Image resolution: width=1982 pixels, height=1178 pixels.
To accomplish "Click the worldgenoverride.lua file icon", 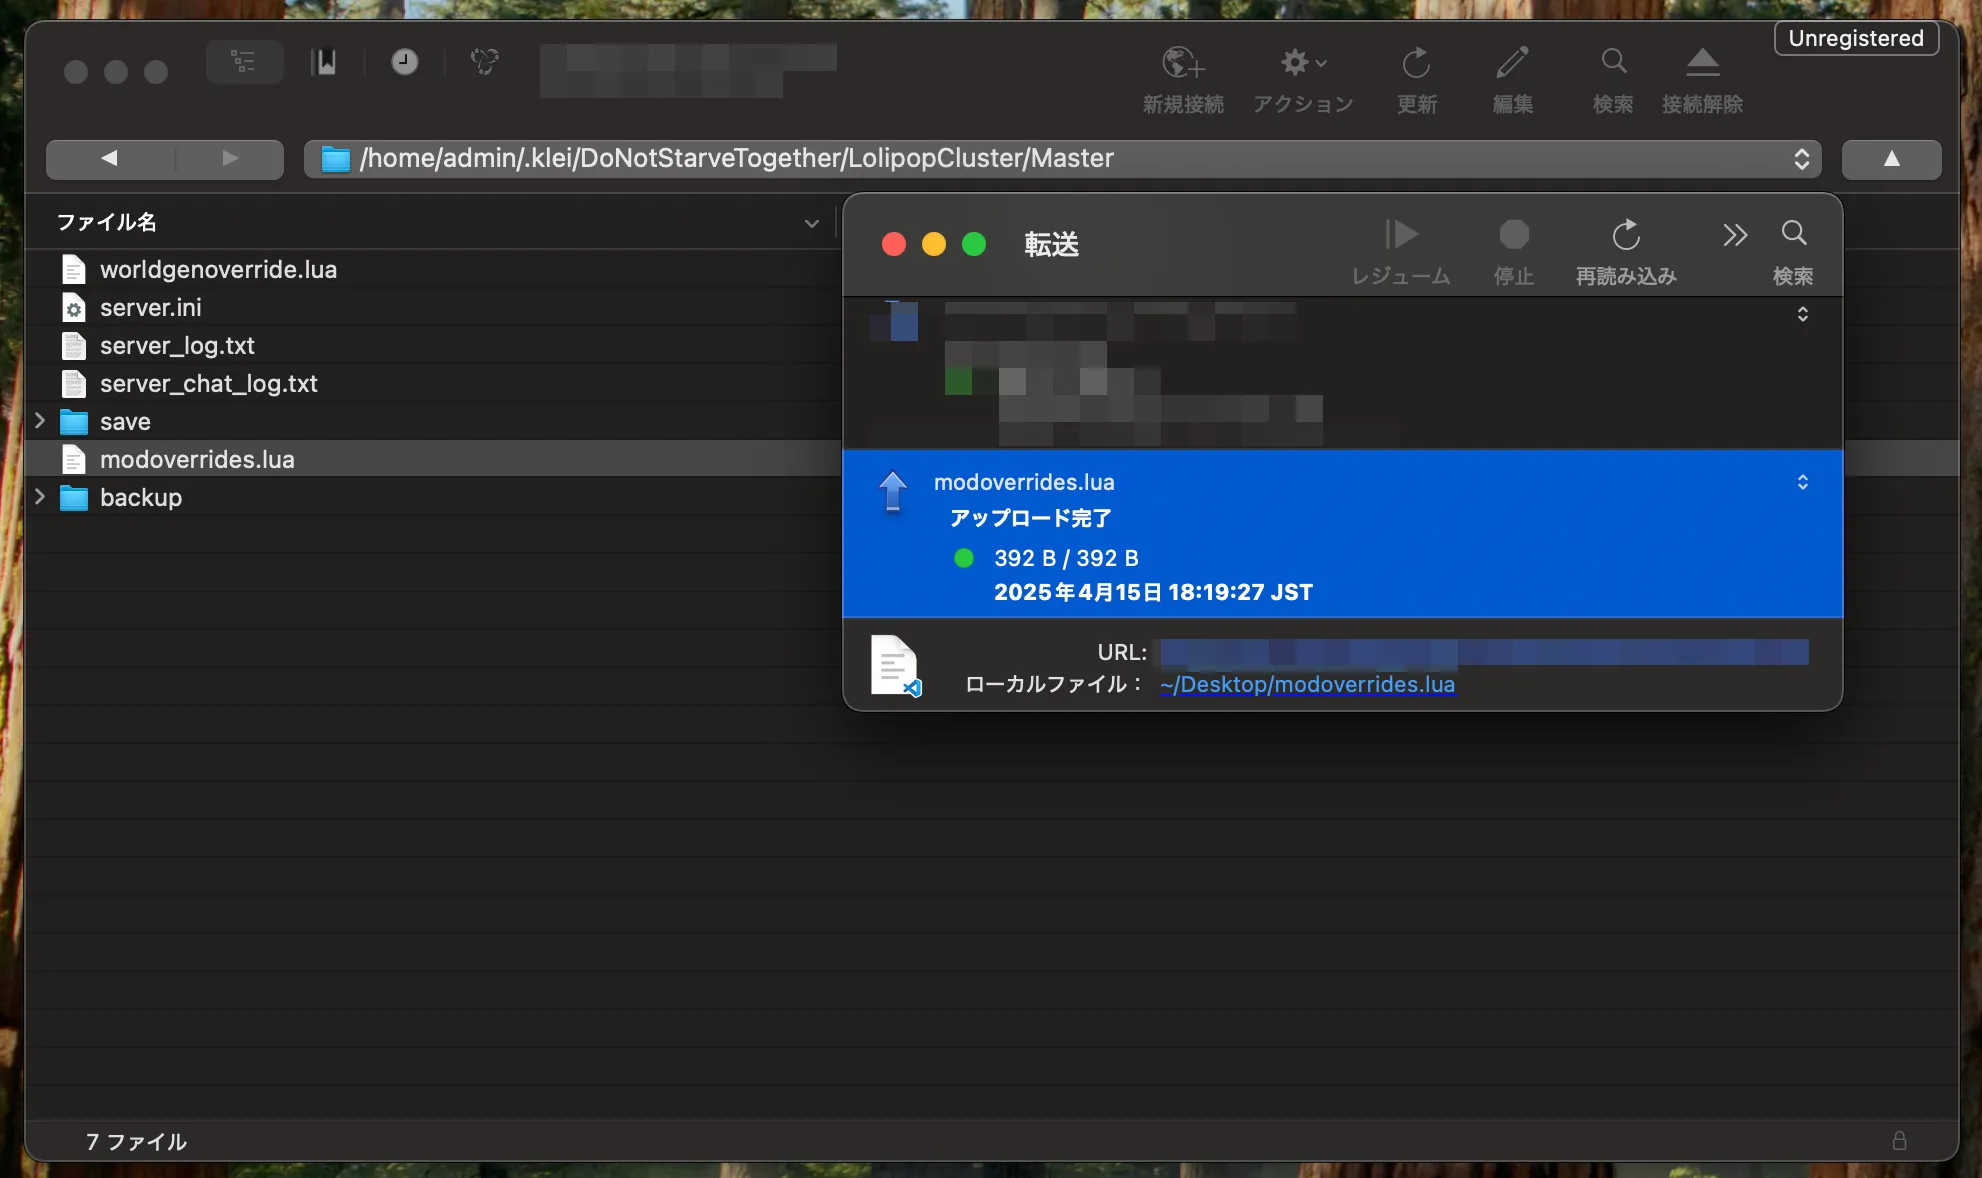I will 74,270.
